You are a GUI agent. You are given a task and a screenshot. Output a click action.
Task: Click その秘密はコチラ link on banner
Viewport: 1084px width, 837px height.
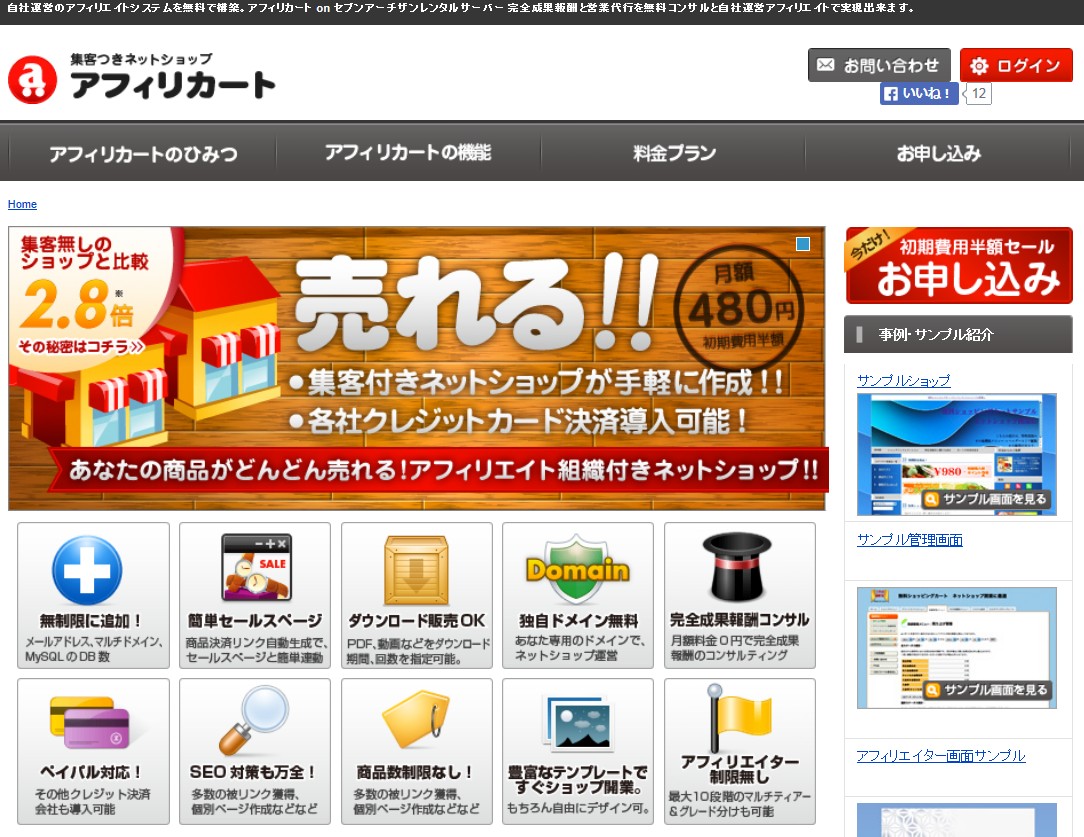coord(81,346)
